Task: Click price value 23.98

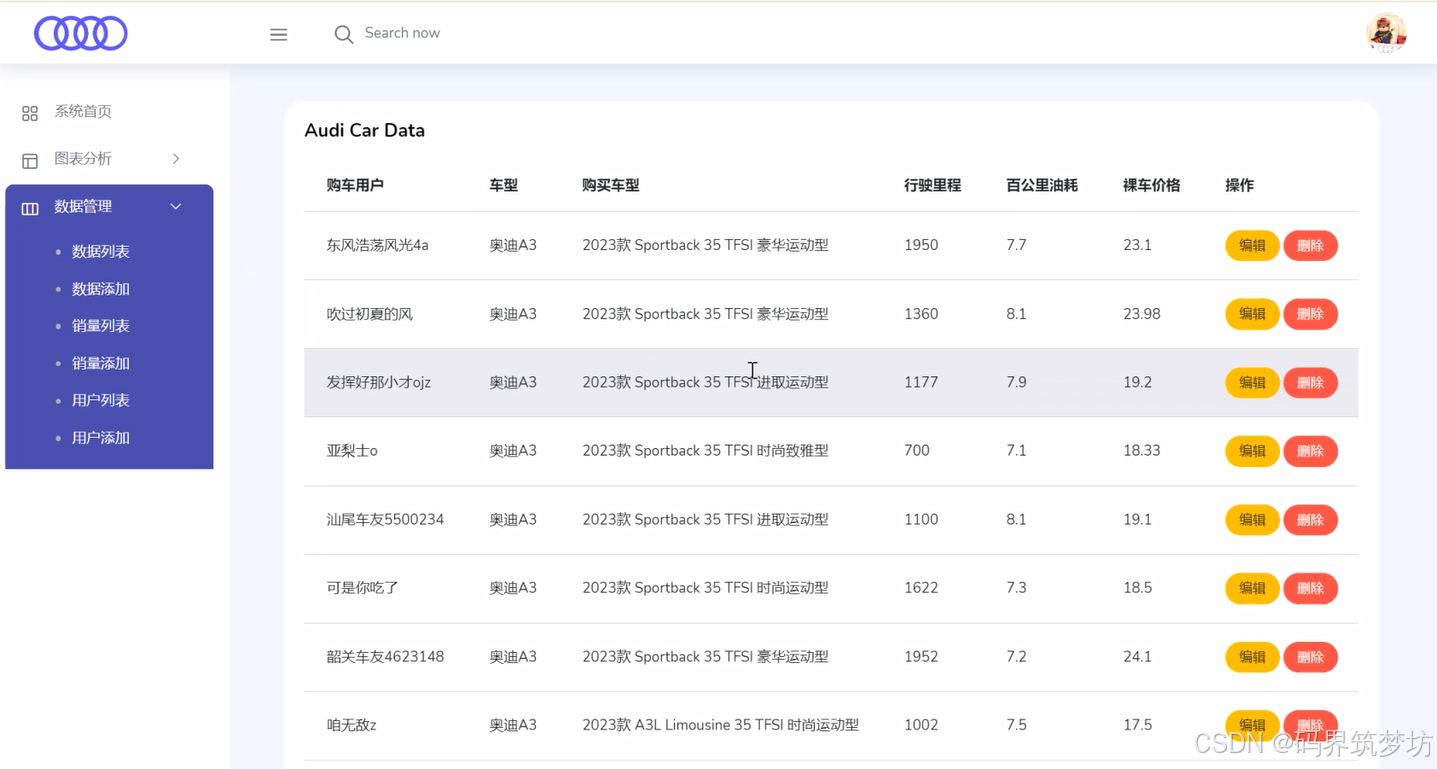Action: tap(1142, 314)
